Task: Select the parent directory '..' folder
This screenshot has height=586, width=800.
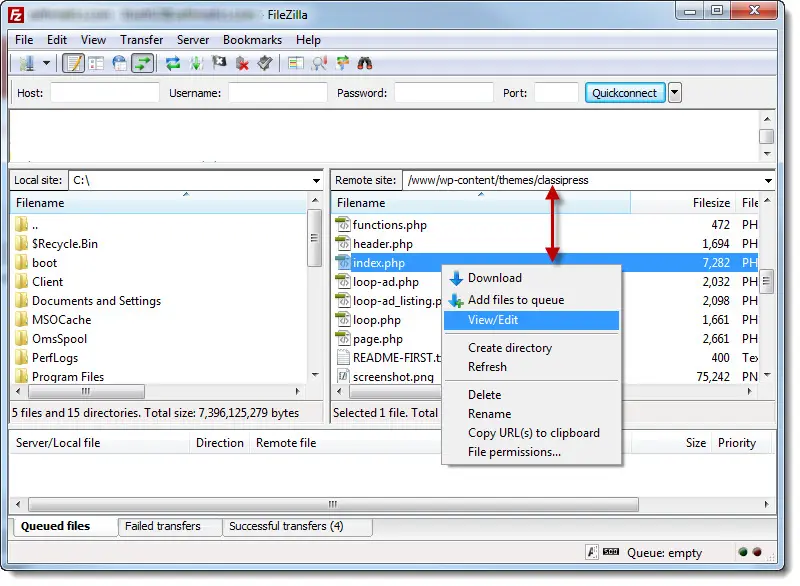Action: 35,225
